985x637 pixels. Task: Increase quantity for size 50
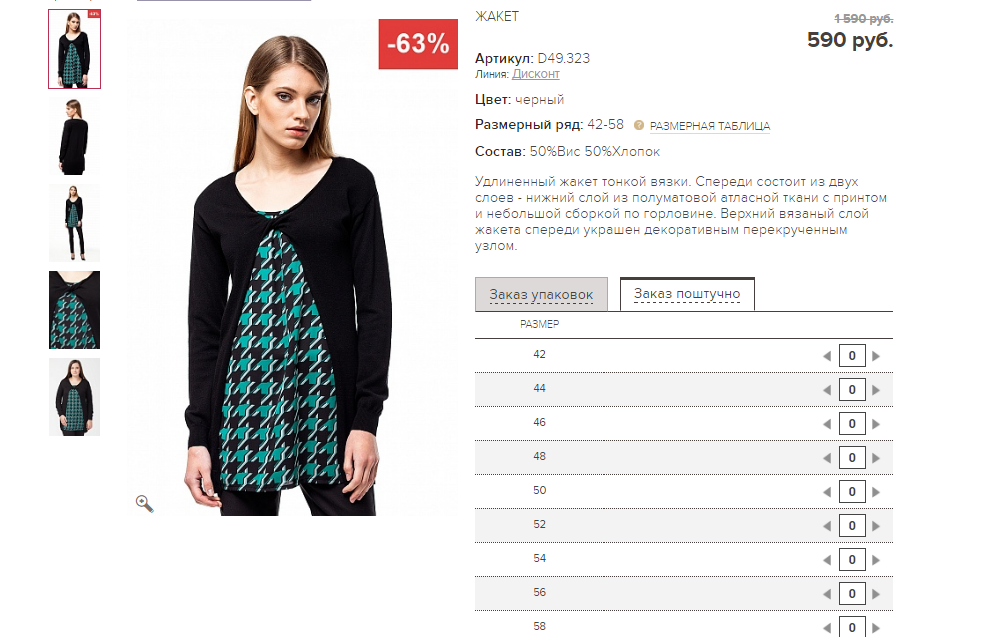pyautogui.click(x=876, y=492)
